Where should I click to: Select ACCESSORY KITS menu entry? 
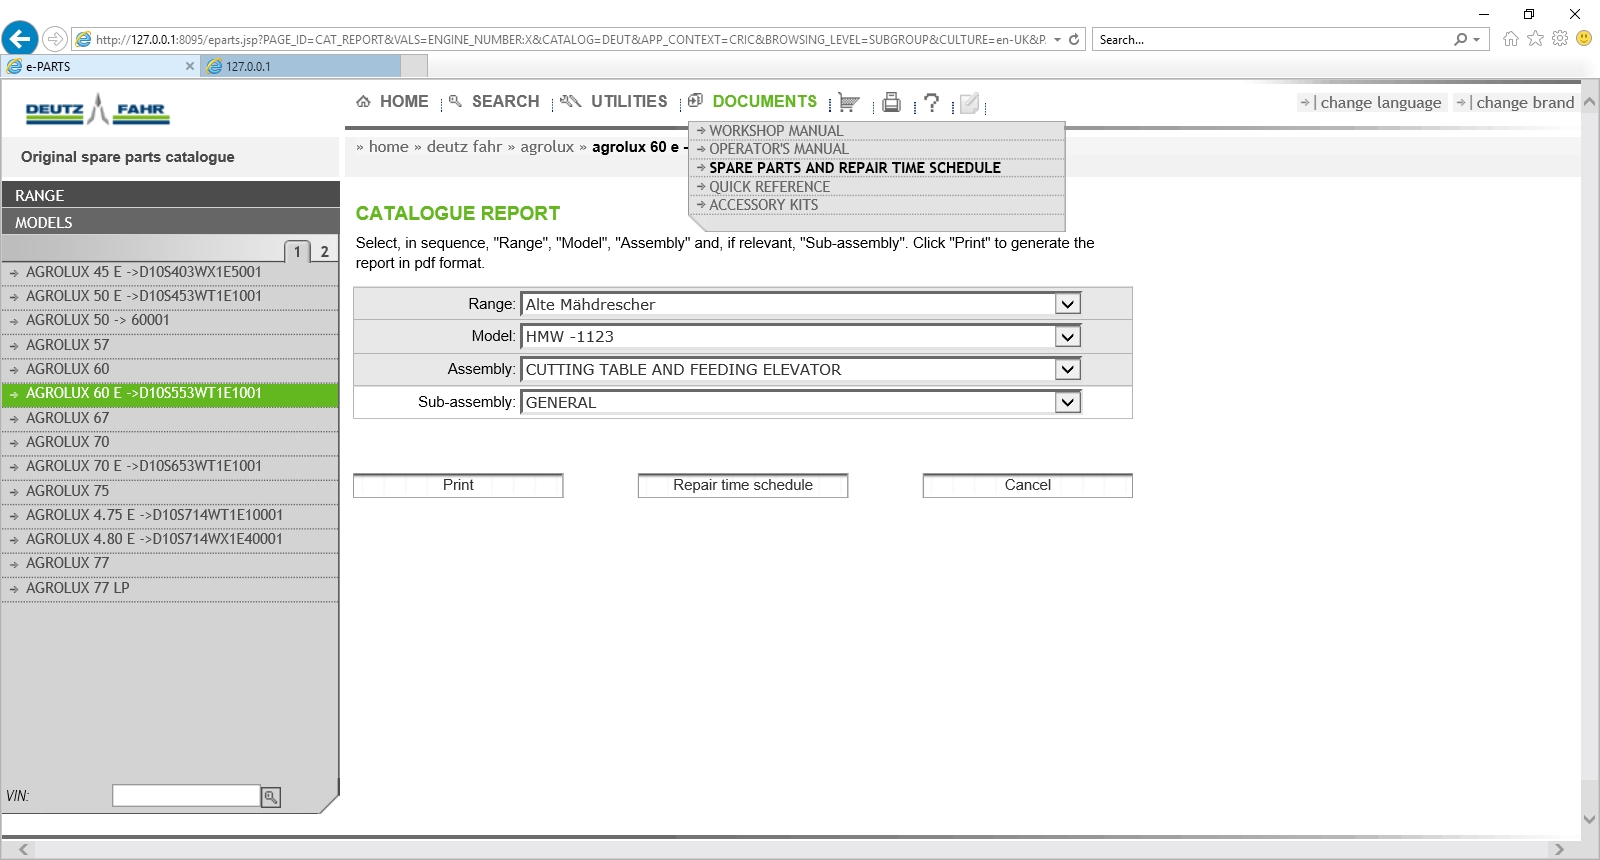click(763, 205)
